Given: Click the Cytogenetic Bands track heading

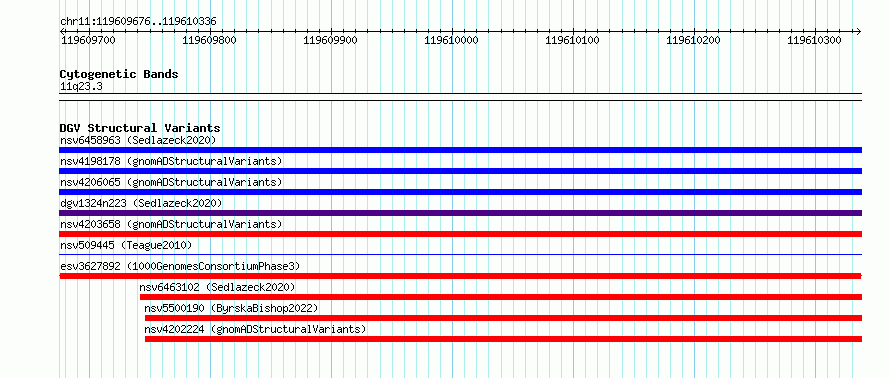Looking at the screenshot, I should pos(119,74).
